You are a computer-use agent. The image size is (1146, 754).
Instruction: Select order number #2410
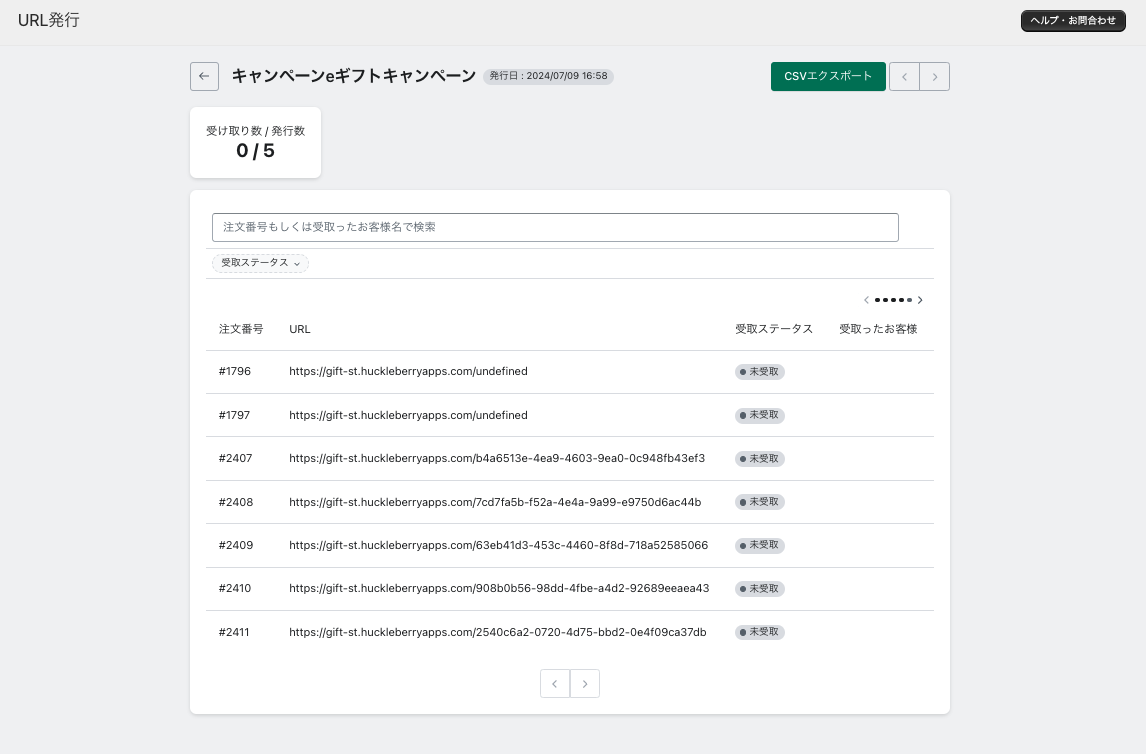[x=235, y=589]
